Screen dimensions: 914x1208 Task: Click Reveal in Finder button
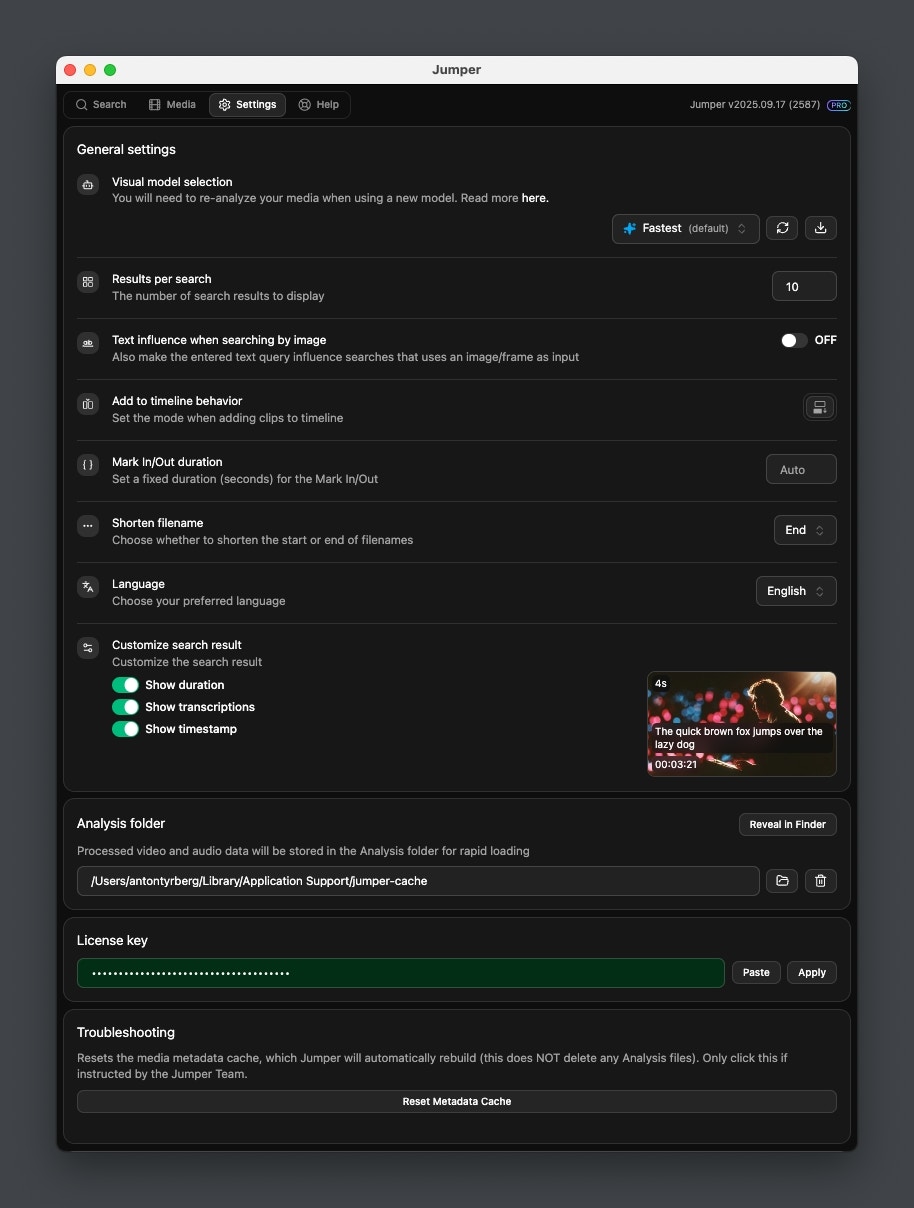click(788, 824)
